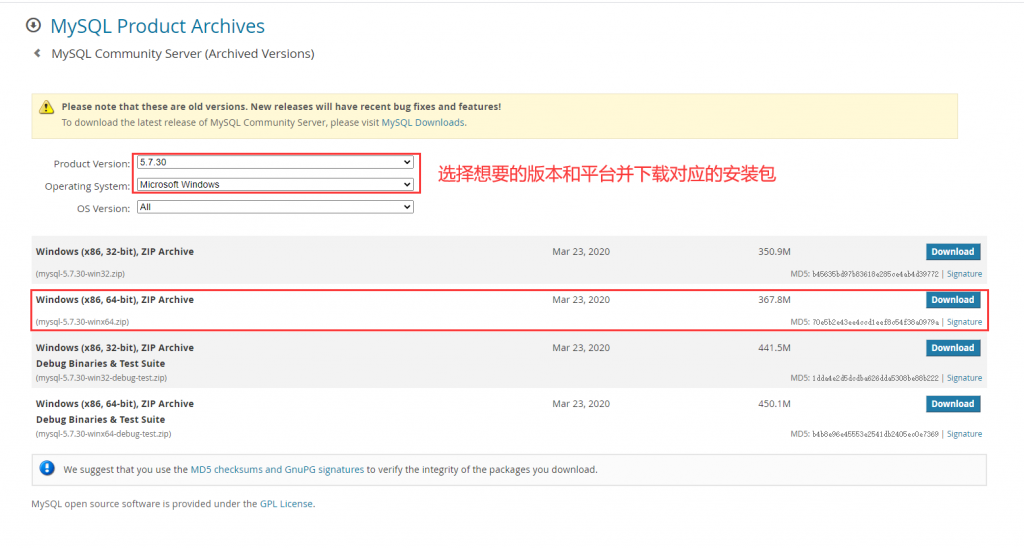Download 64-bit Debug Binaries & Test Suite

[952, 404]
